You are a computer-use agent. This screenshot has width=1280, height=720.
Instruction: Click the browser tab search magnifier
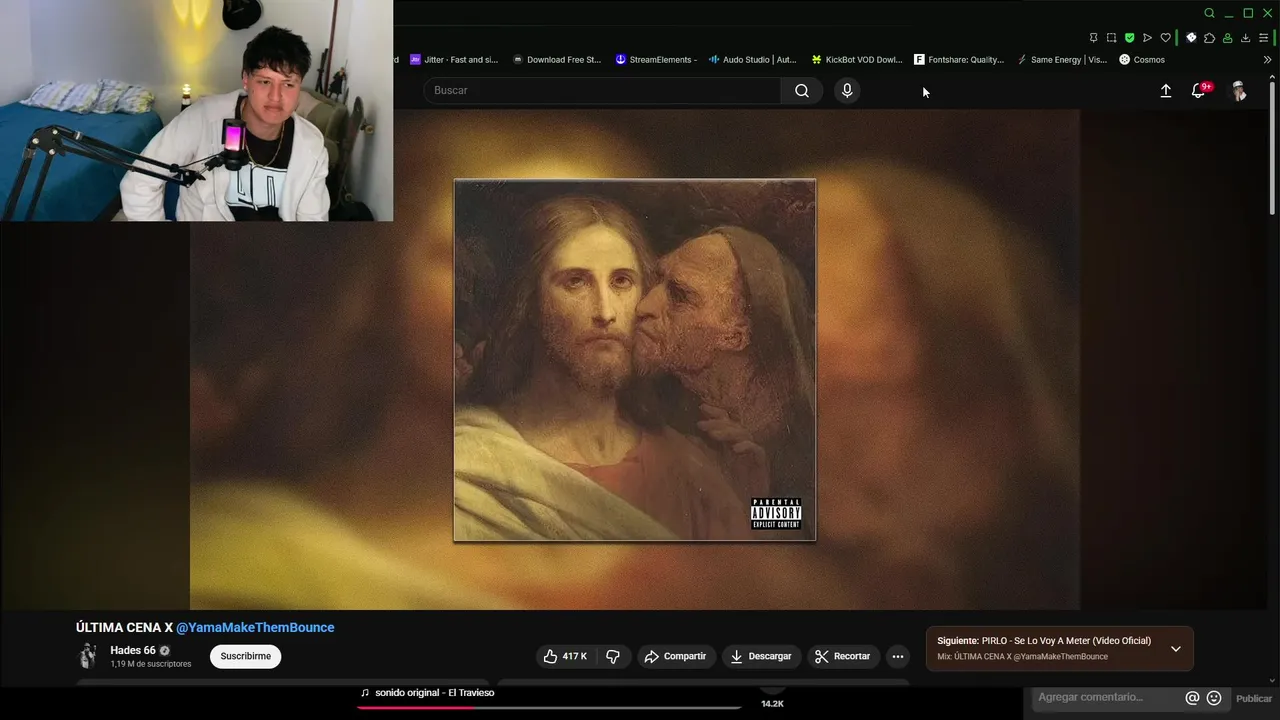point(1209,13)
